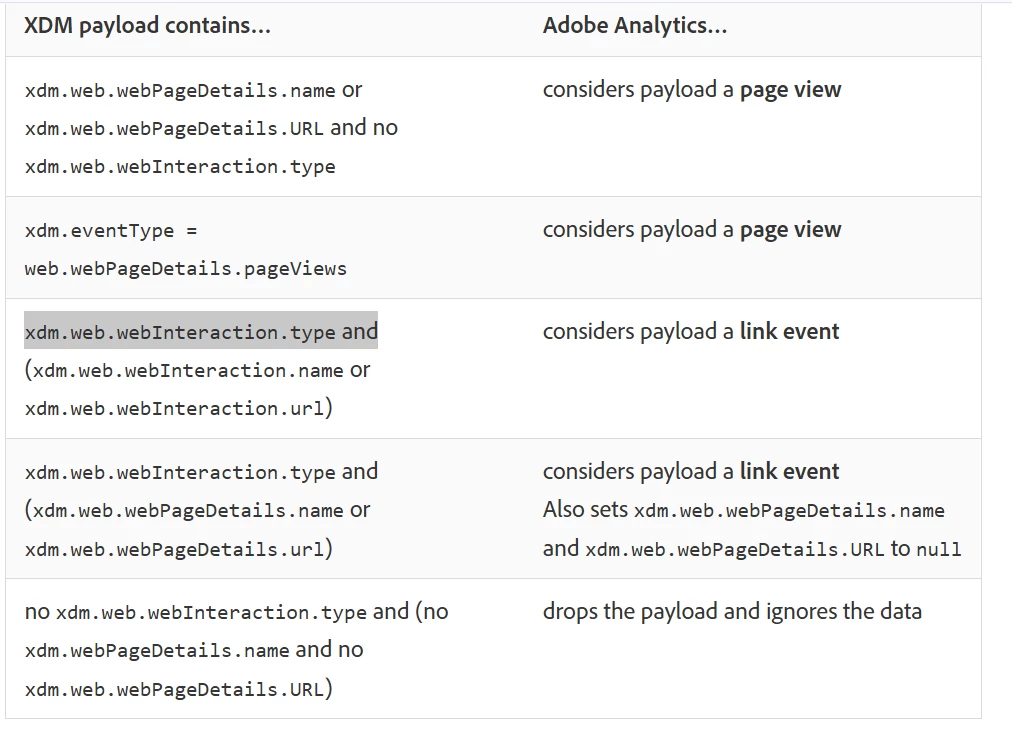The width and height of the screenshot is (1012, 734).
Task: Click "drops the payload and ignores the data"
Action: [x=732, y=611]
